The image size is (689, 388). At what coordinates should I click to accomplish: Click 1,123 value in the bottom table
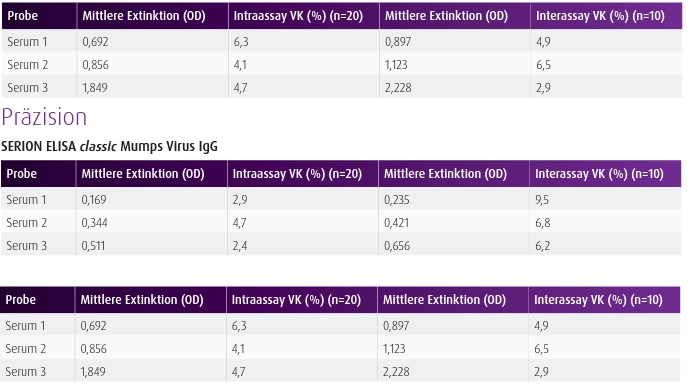tap(394, 349)
